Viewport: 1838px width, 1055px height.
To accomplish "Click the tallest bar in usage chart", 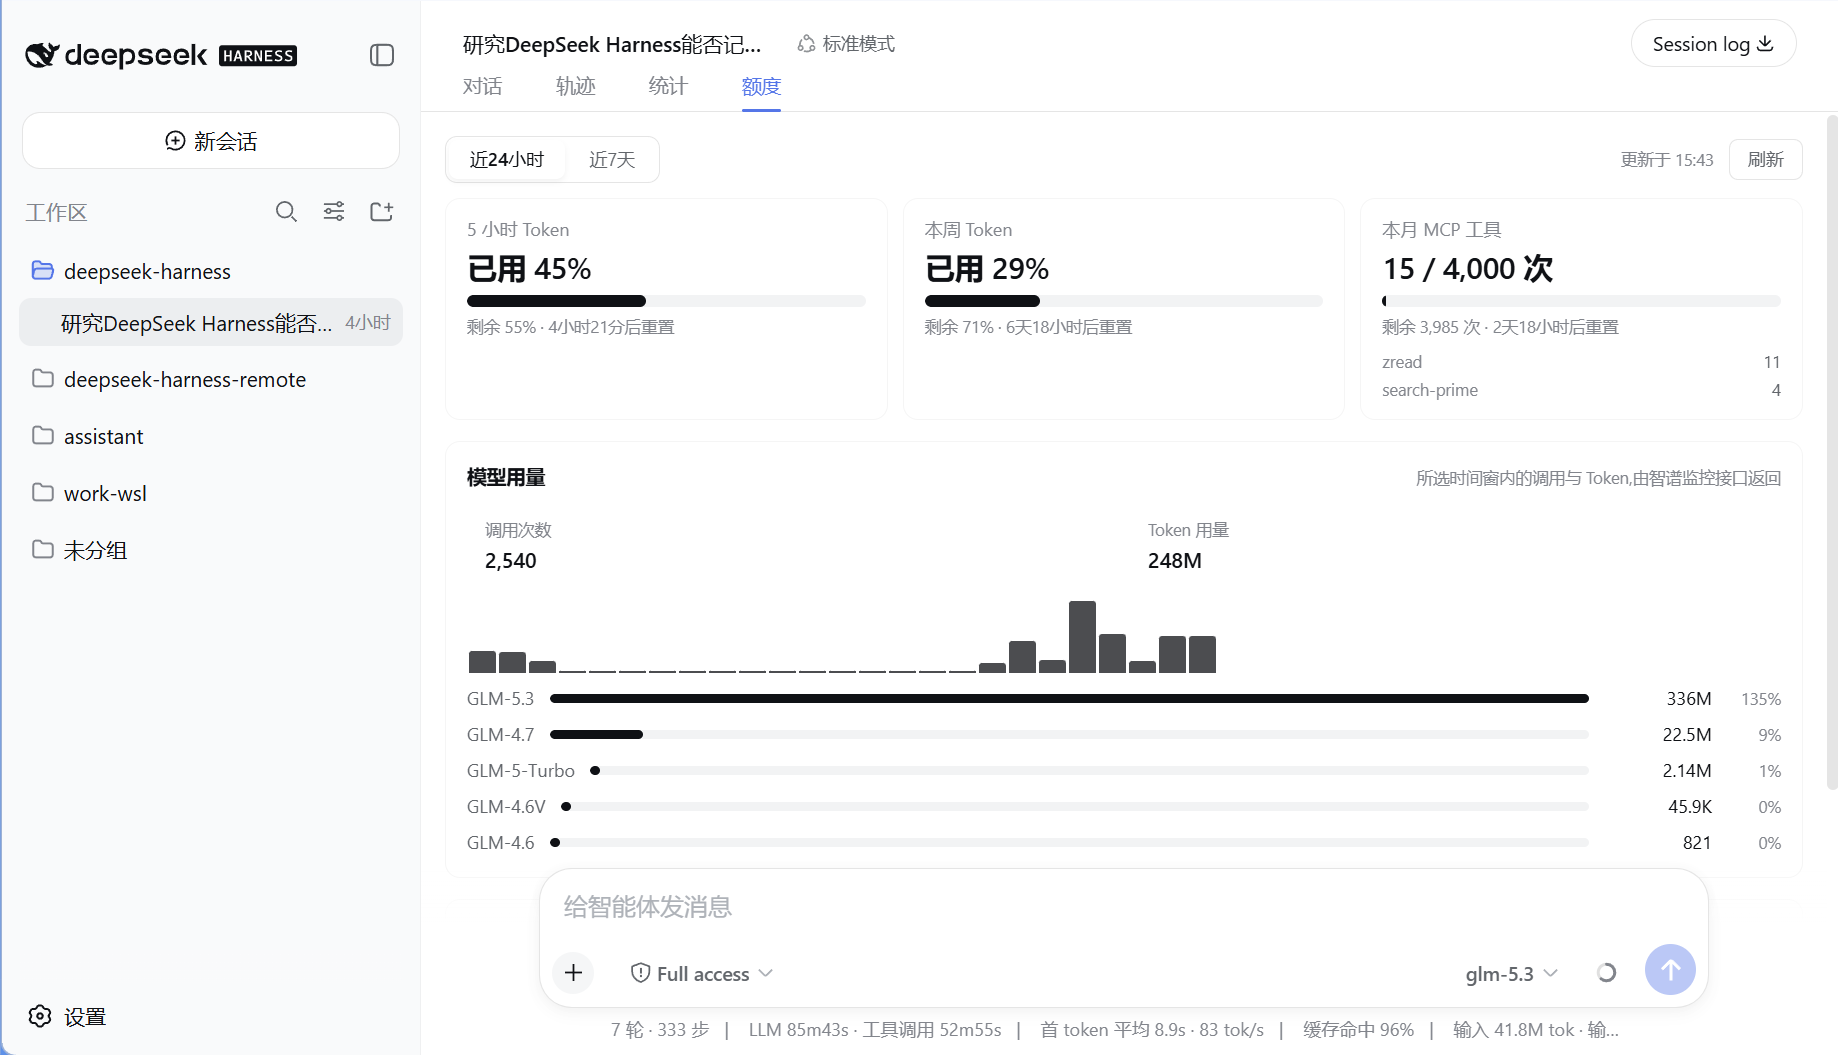I will point(1082,636).
